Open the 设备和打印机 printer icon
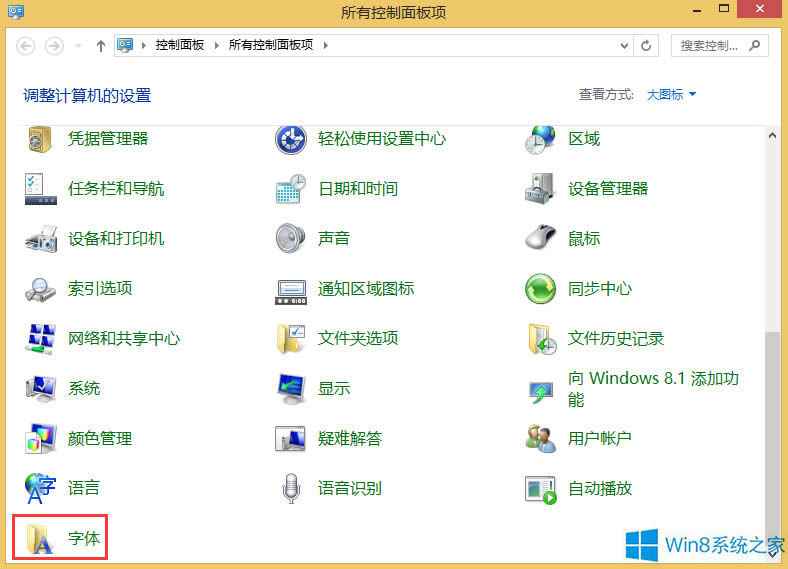The height and width of the screenshot is (569, 788). pos(41,238)
